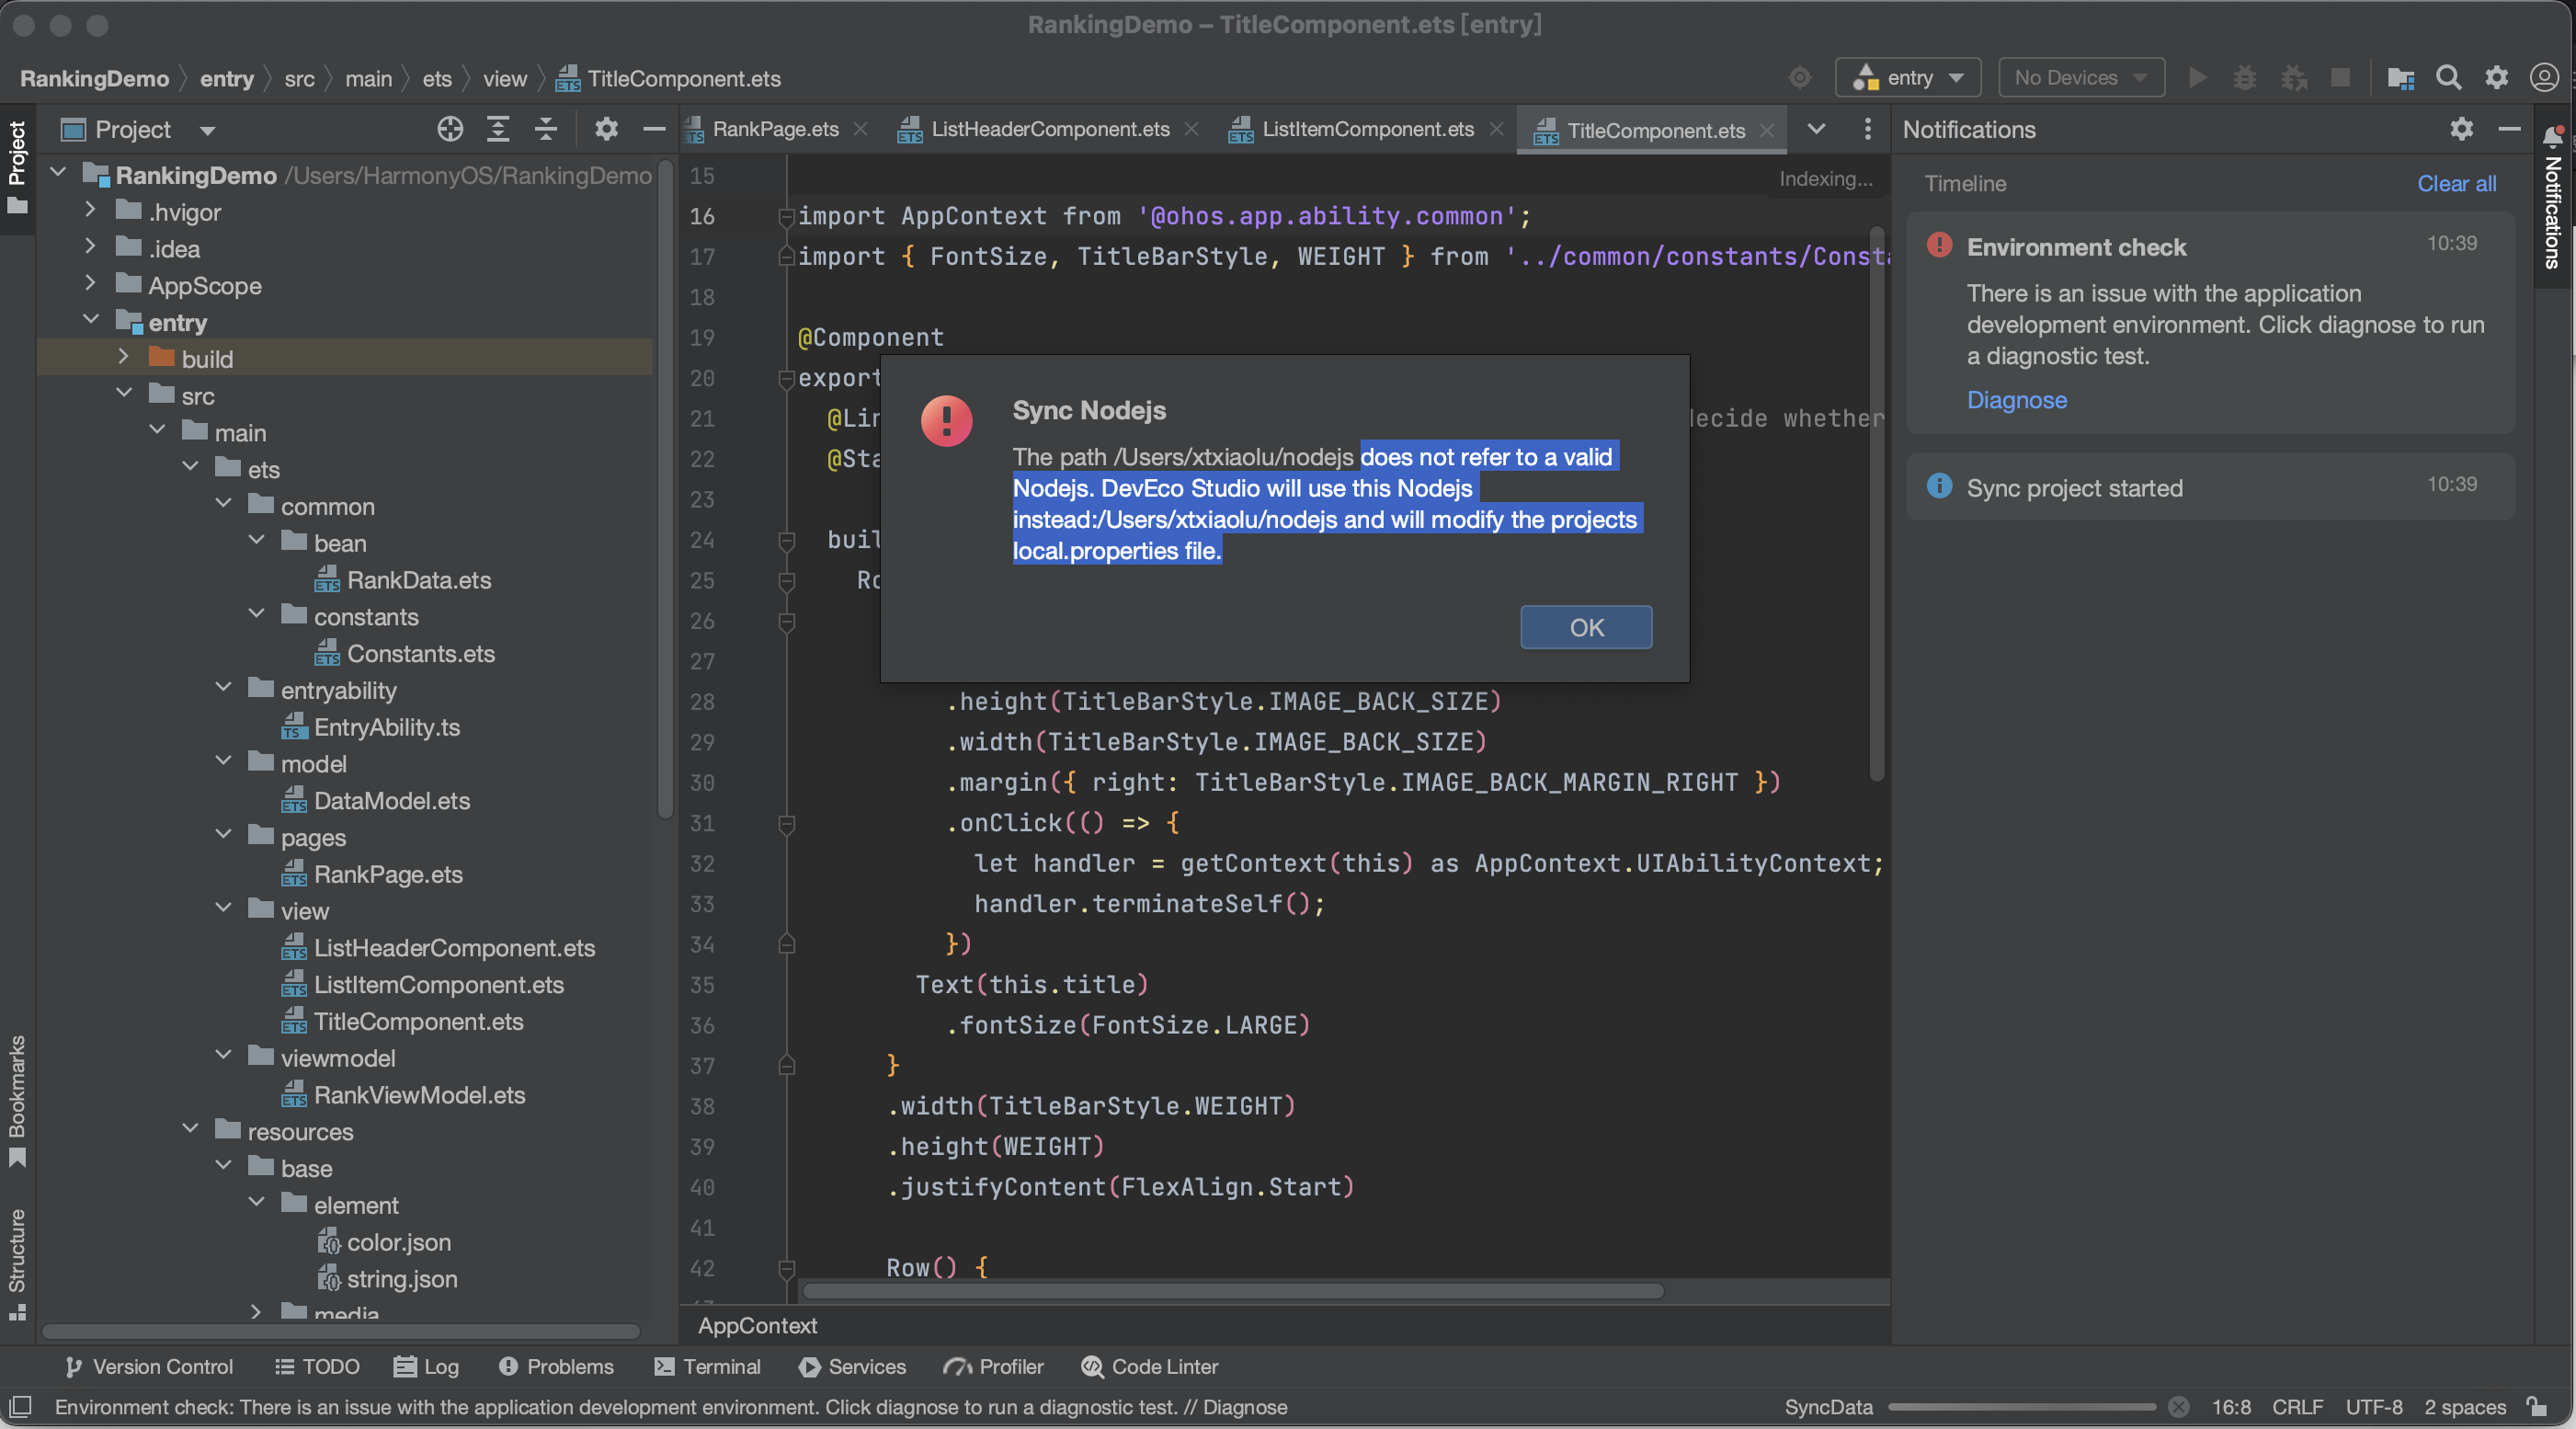
Task: Open the No Devices dropdown
Action: [x=2081, y=78]
